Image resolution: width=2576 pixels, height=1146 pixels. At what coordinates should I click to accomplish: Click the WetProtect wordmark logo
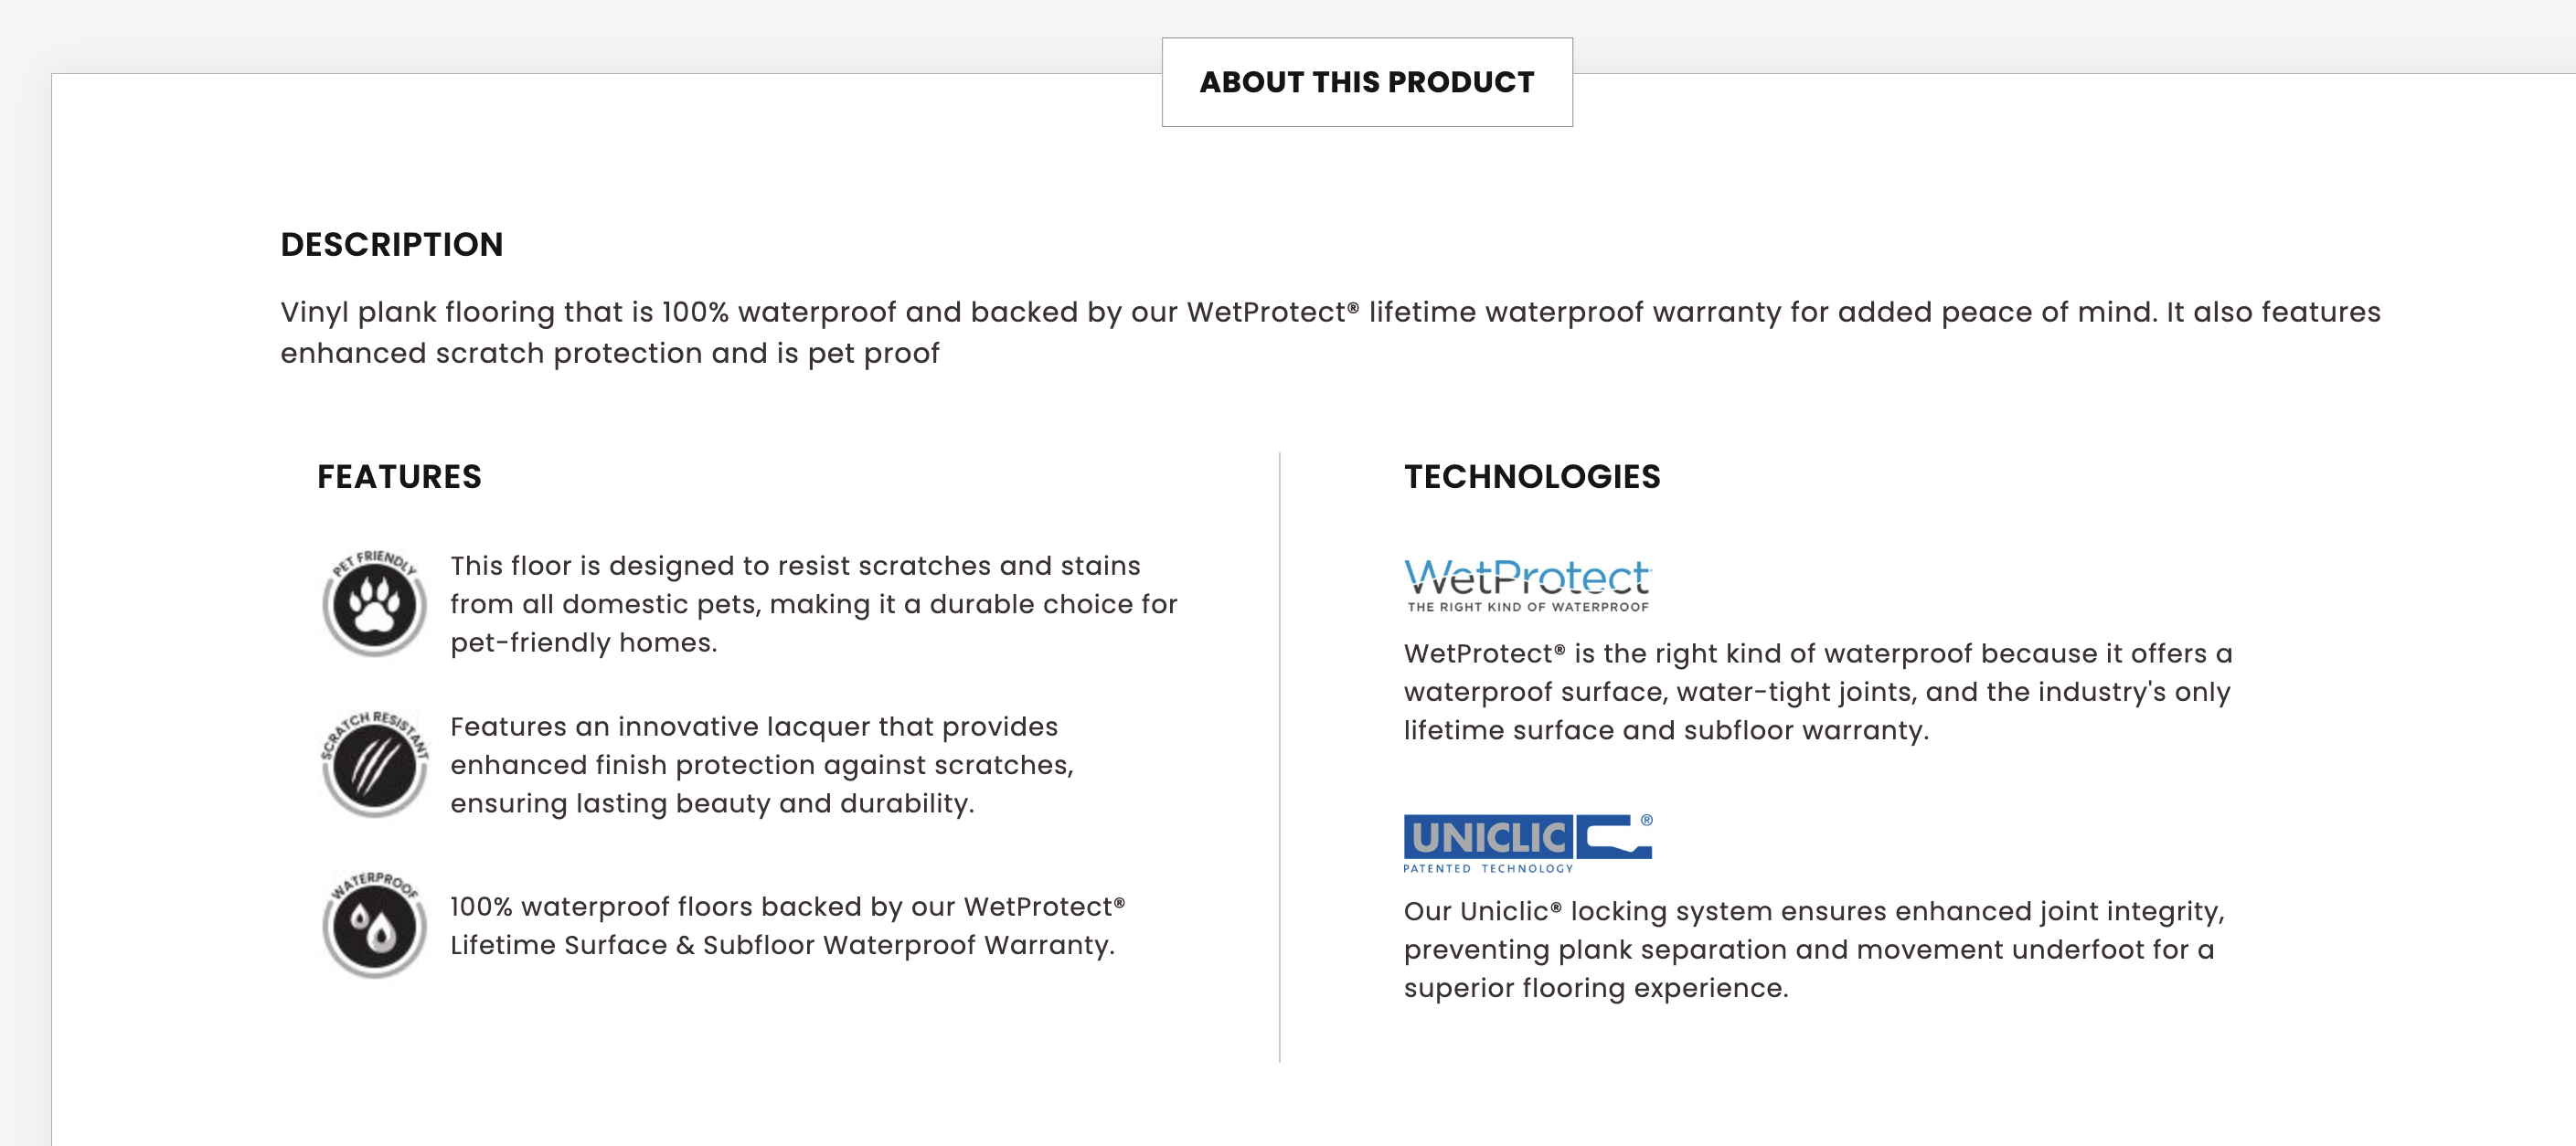pyautogui.click(x=1527, y=576)
